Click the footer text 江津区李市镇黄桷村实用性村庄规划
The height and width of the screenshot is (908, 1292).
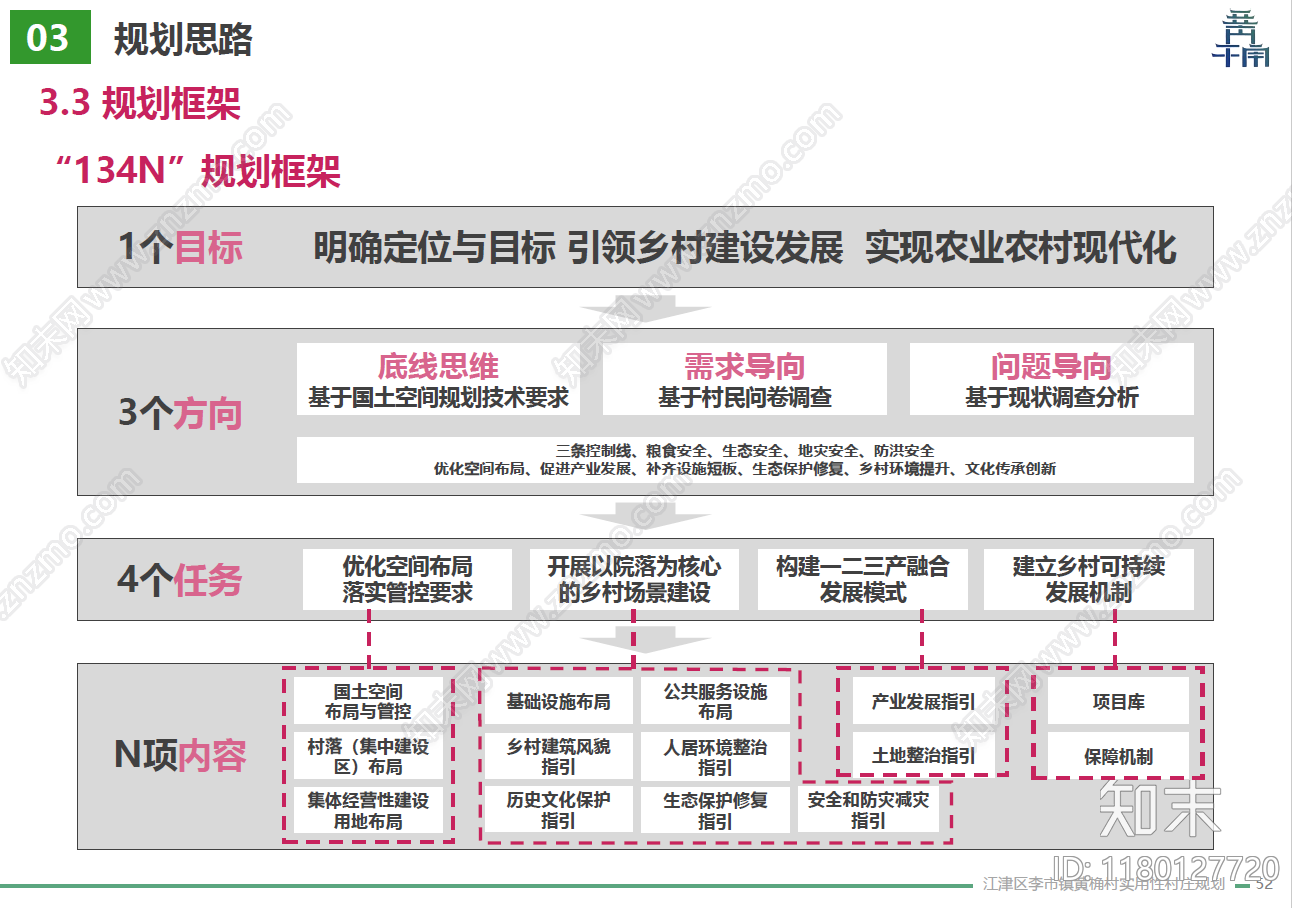coord(1103,884)
